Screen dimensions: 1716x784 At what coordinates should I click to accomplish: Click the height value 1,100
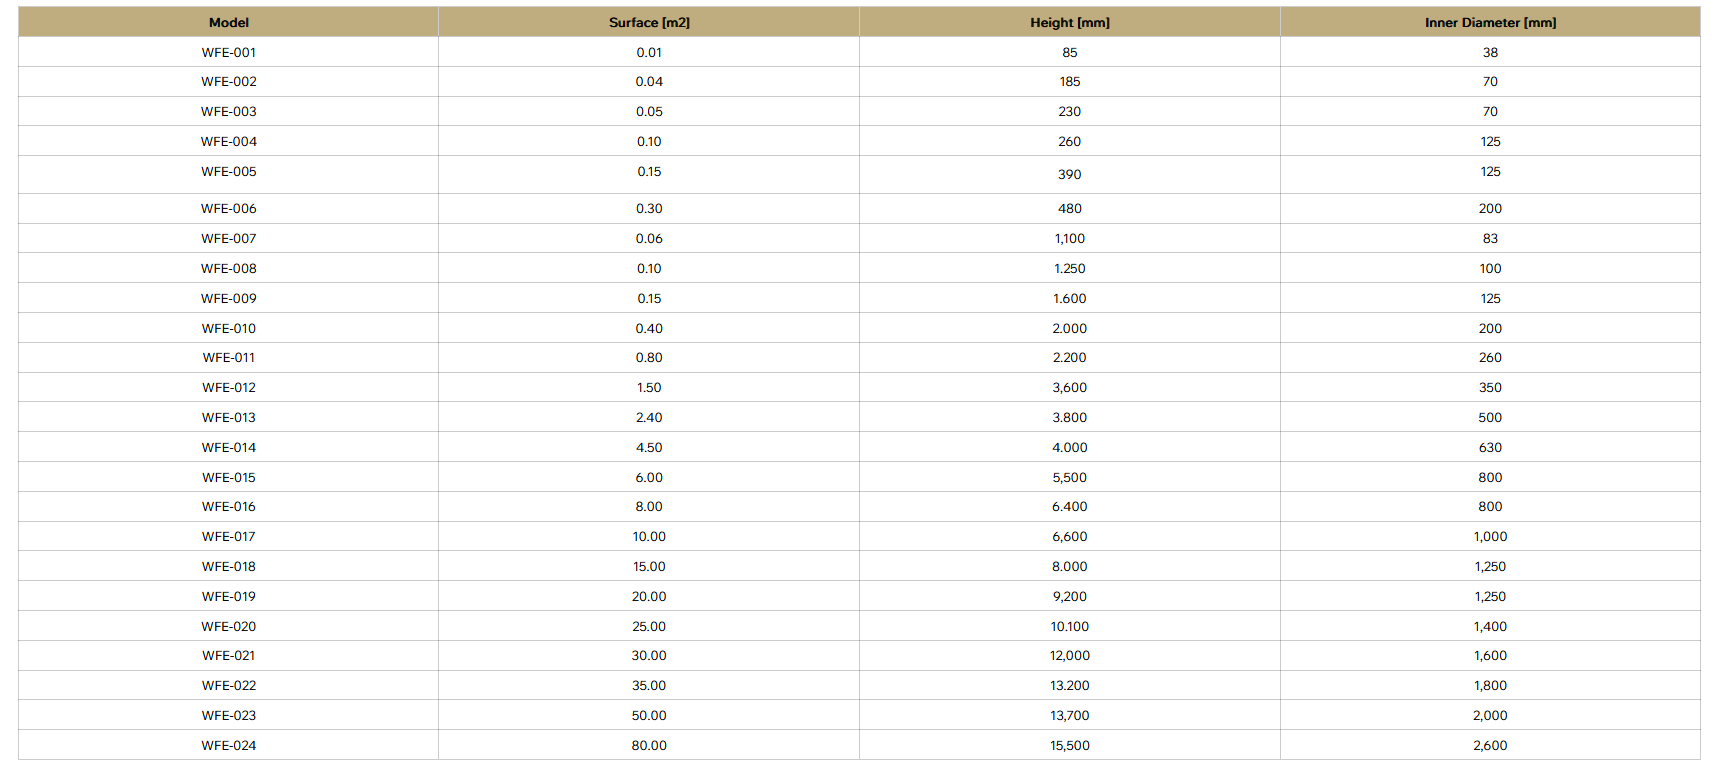1070,239
